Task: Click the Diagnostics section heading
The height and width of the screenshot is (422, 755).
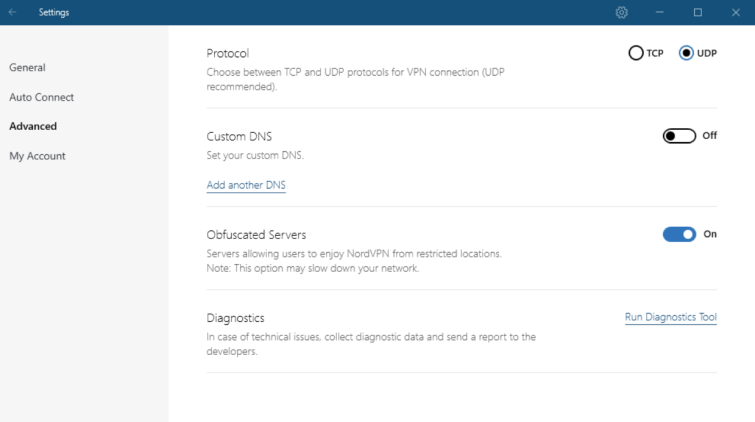Action: pyautogui.click(x=235, y=318)
